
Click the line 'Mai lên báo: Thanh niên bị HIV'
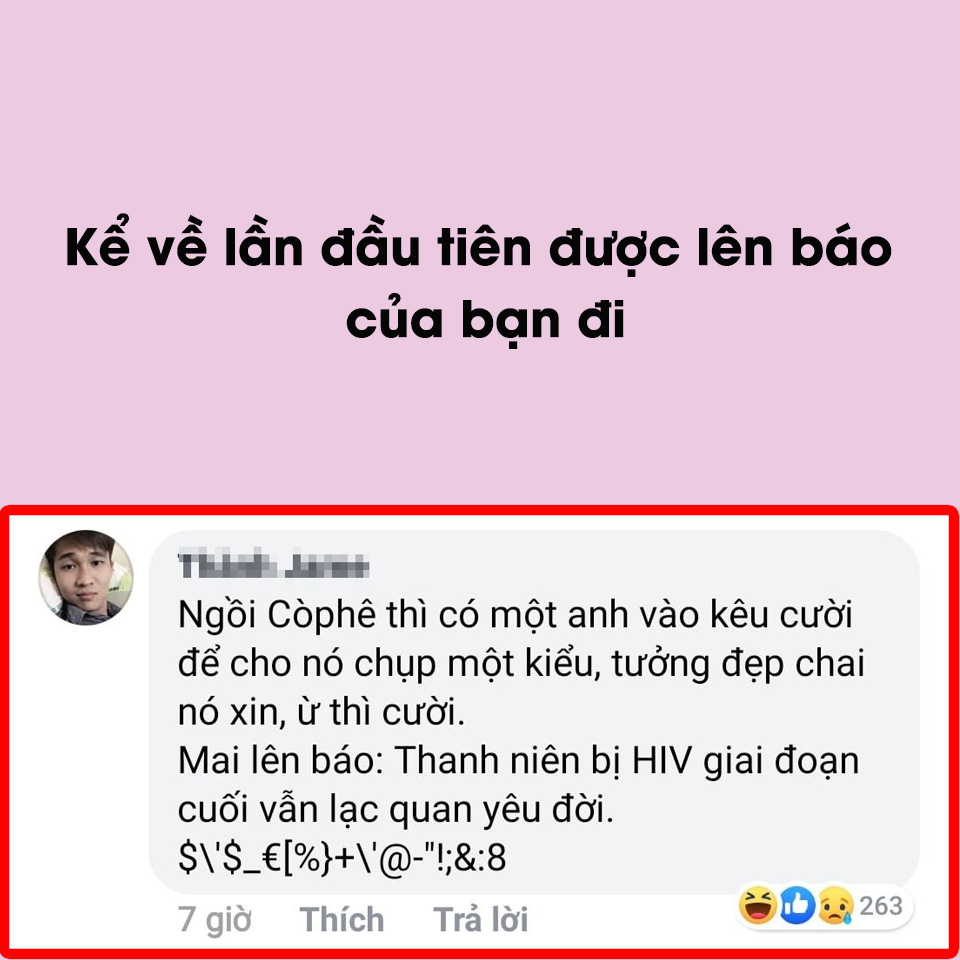519,761
